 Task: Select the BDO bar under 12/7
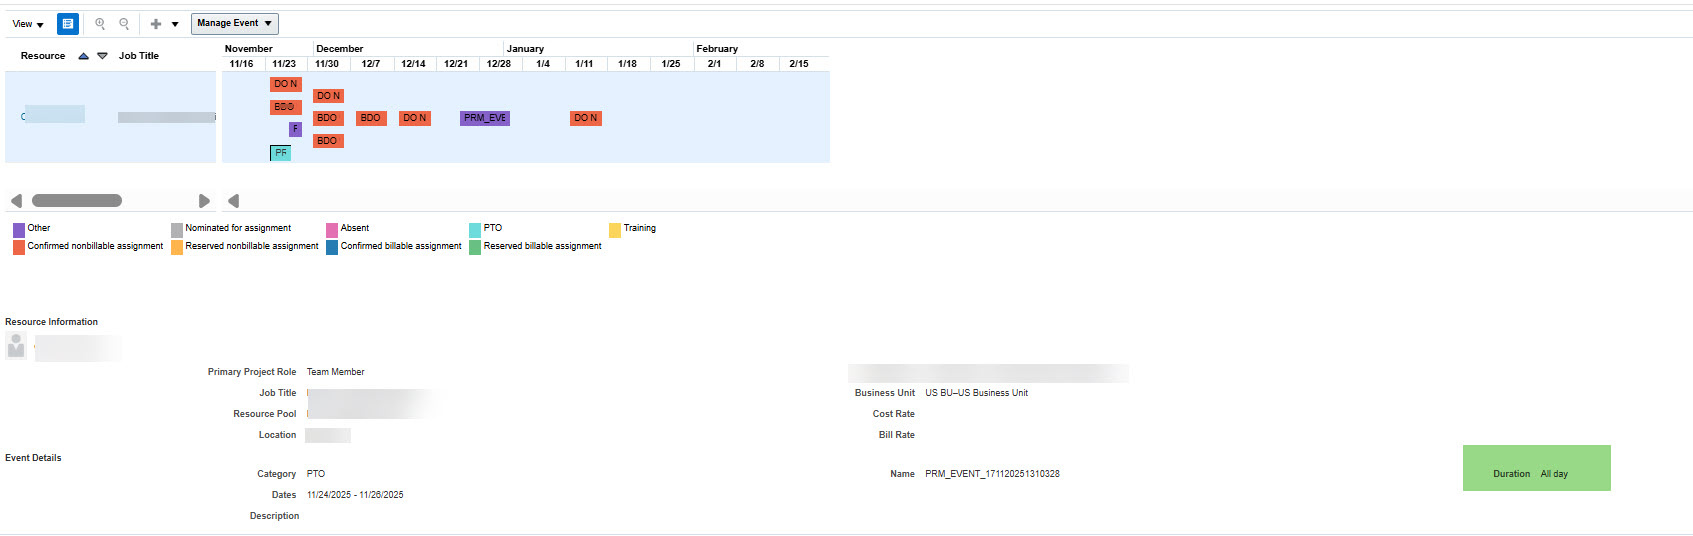[371, 118]
